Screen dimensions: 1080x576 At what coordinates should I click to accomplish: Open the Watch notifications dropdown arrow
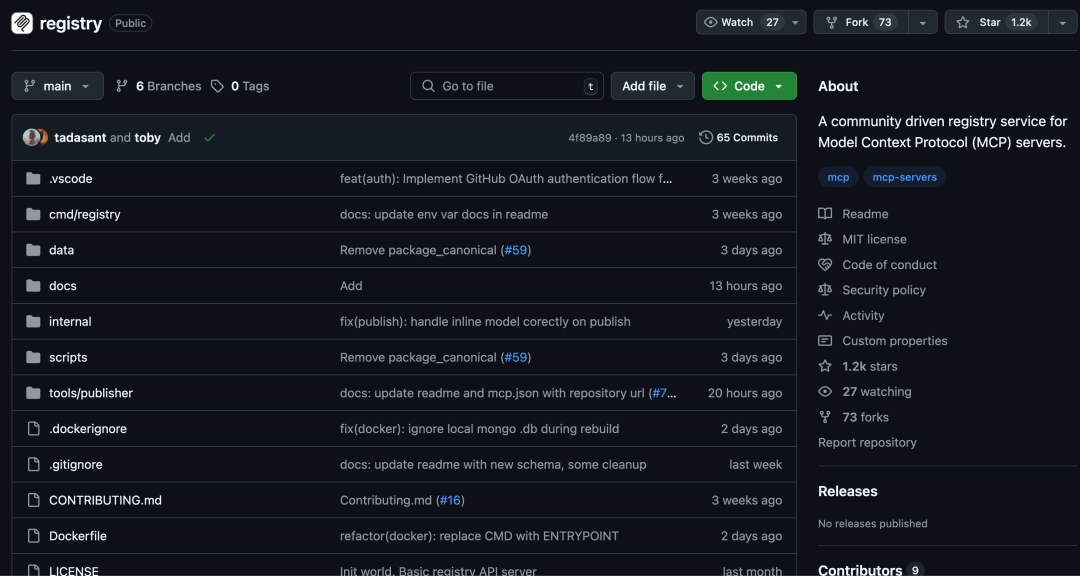(795, 23)
